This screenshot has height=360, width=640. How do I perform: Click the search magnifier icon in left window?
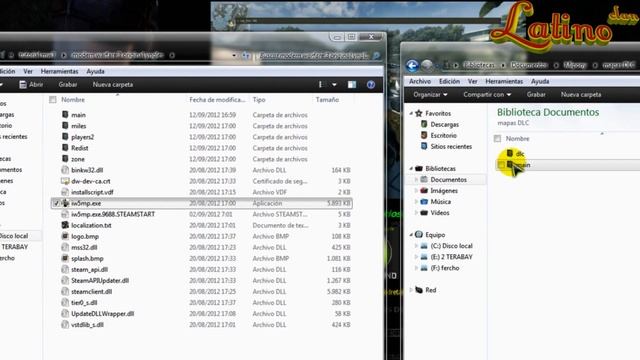[x=376, y=55]
